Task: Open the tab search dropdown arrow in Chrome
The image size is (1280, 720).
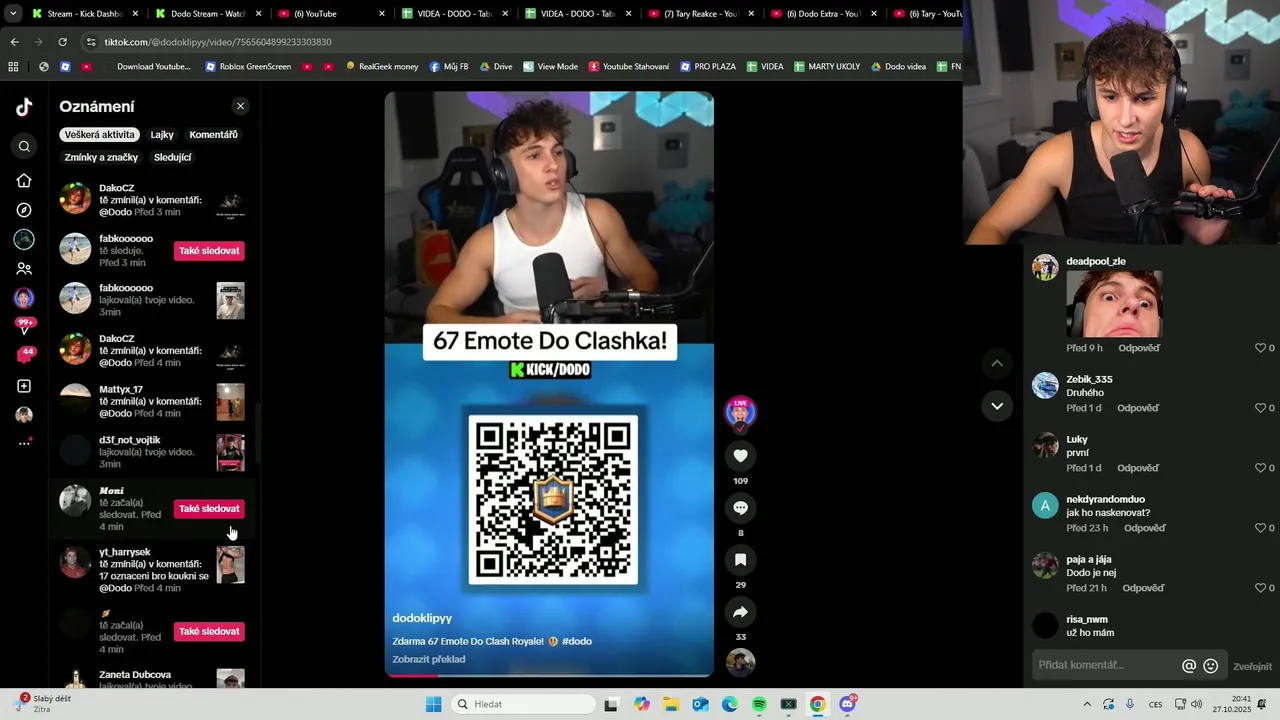Action: (14, 14)
